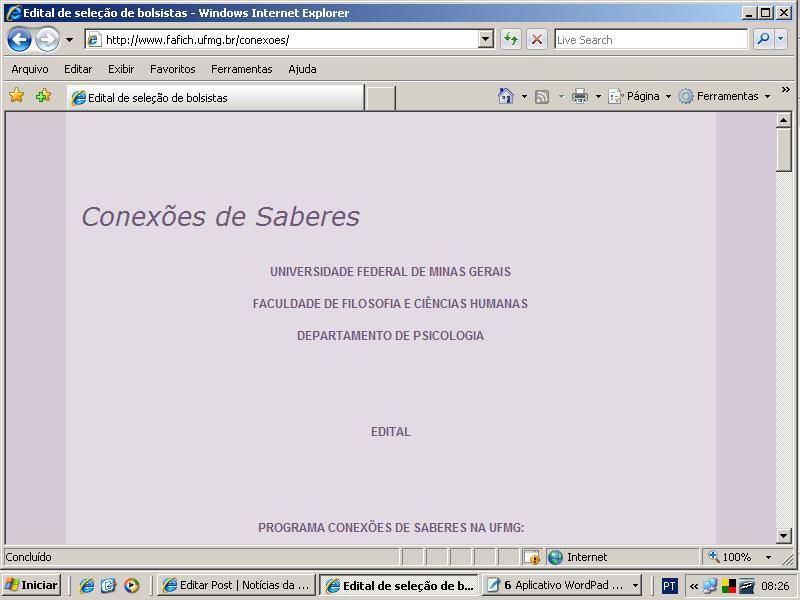The height and width of the screenshot is (600, 800).
Task: Stop loading with the red X icon
Action: [x=537, y=39]
